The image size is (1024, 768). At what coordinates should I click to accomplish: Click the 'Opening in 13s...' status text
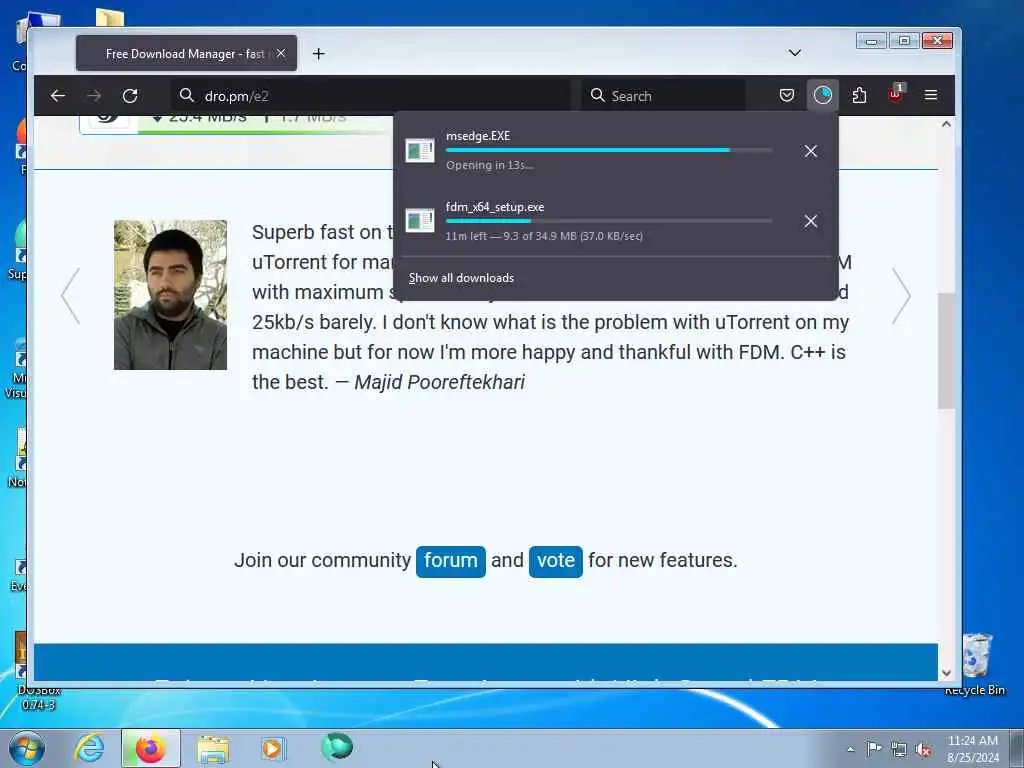click(x=490, y=165)
